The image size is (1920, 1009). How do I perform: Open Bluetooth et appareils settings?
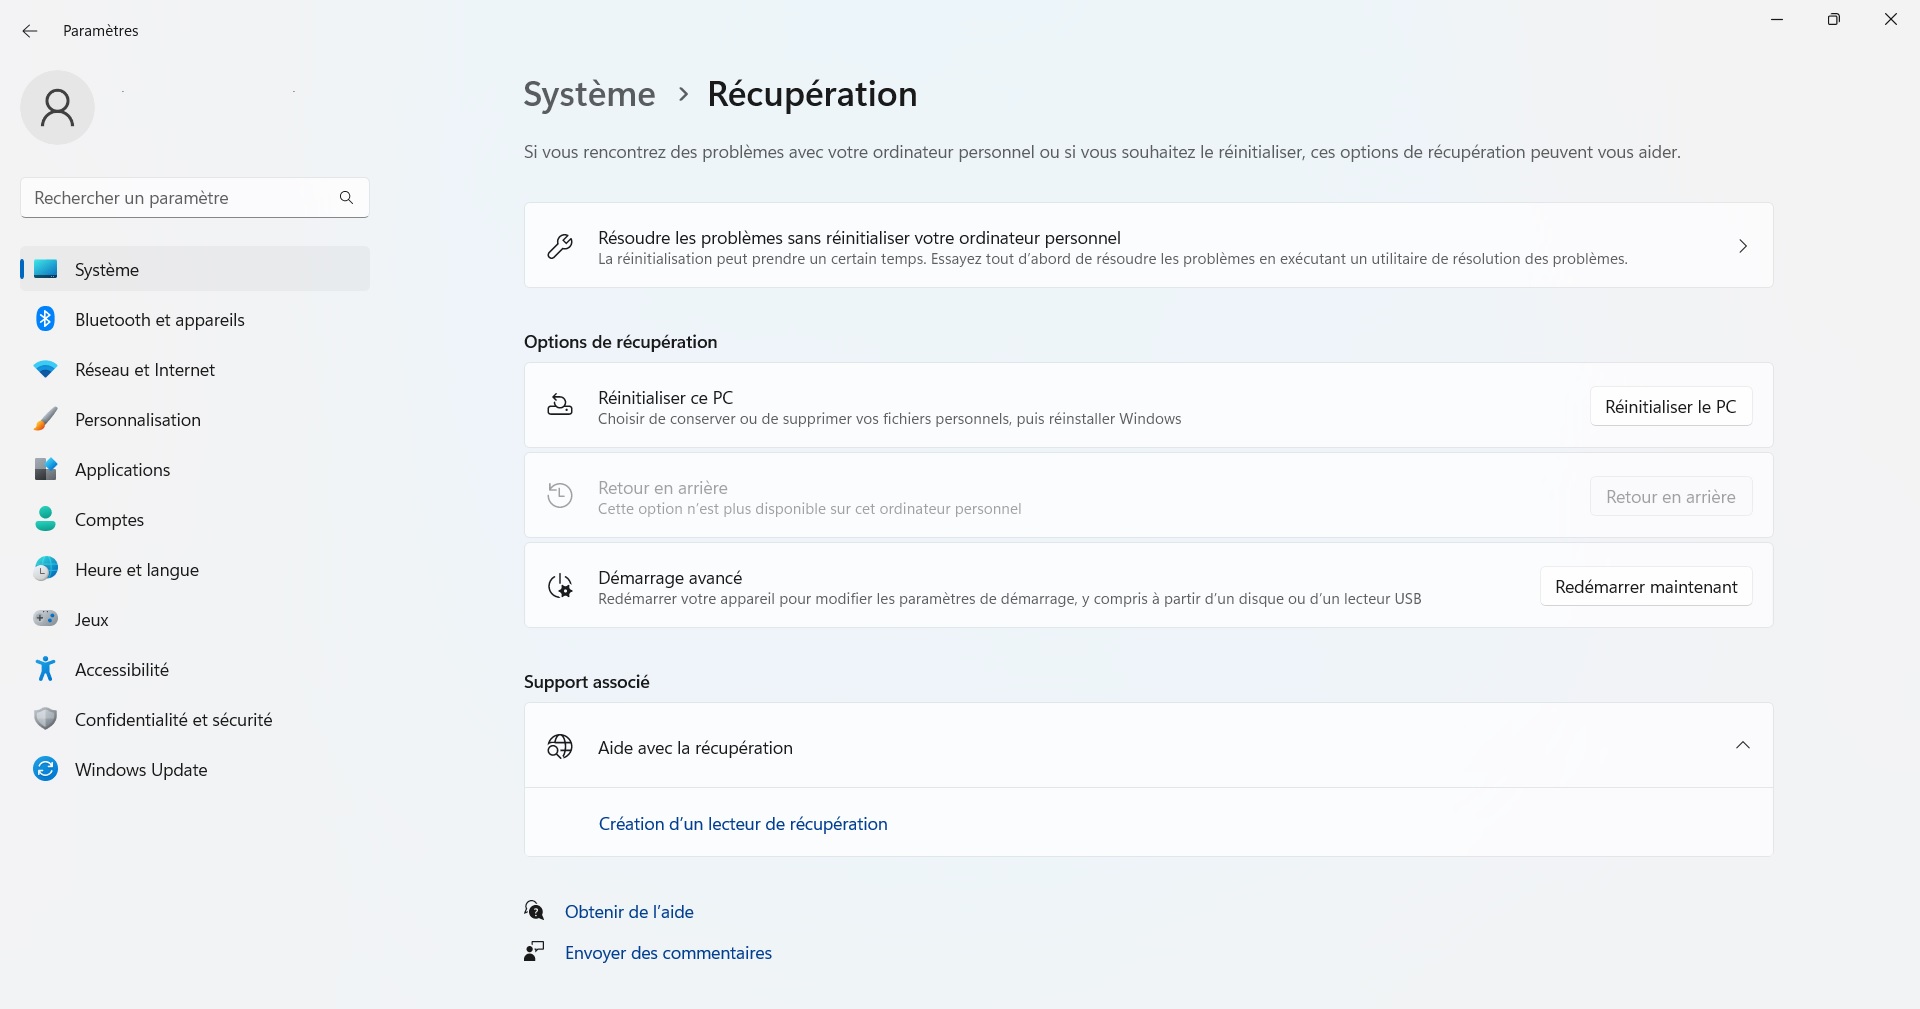pos(195,319)
